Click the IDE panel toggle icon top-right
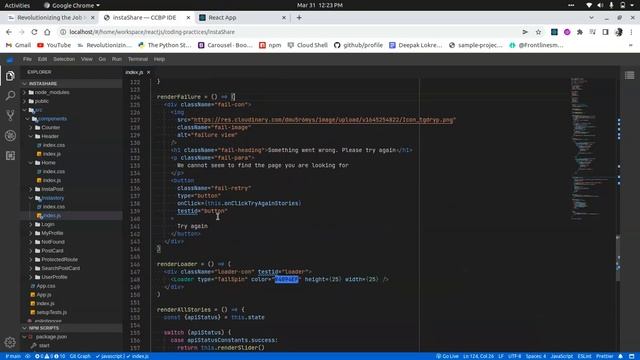Image resolution: width=640 pixels, height=360 pixels. 629,75
